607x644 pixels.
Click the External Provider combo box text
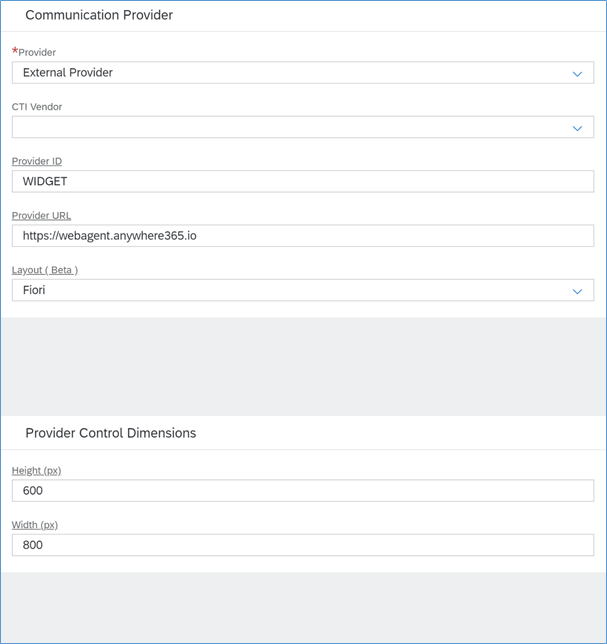pyautogui.click(x=68, y=73)
